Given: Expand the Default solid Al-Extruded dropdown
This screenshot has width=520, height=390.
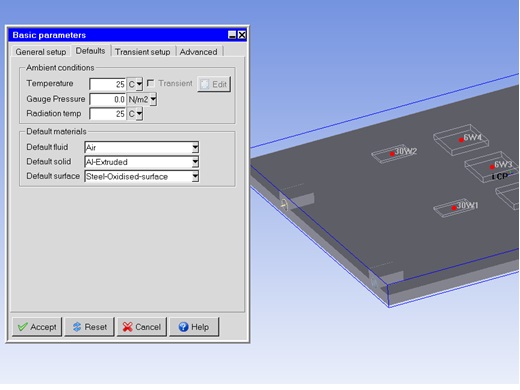Looking at the screenshot, I should [195, 162].
